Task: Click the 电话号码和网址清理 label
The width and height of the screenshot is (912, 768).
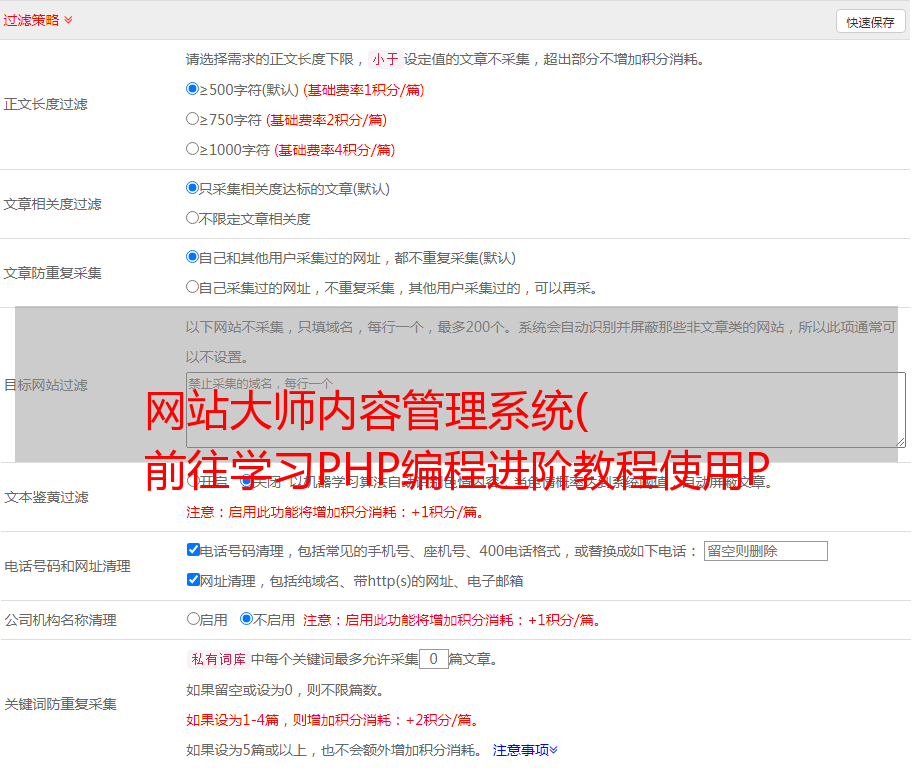Action: pyautogui.click(x=67, y=566)
